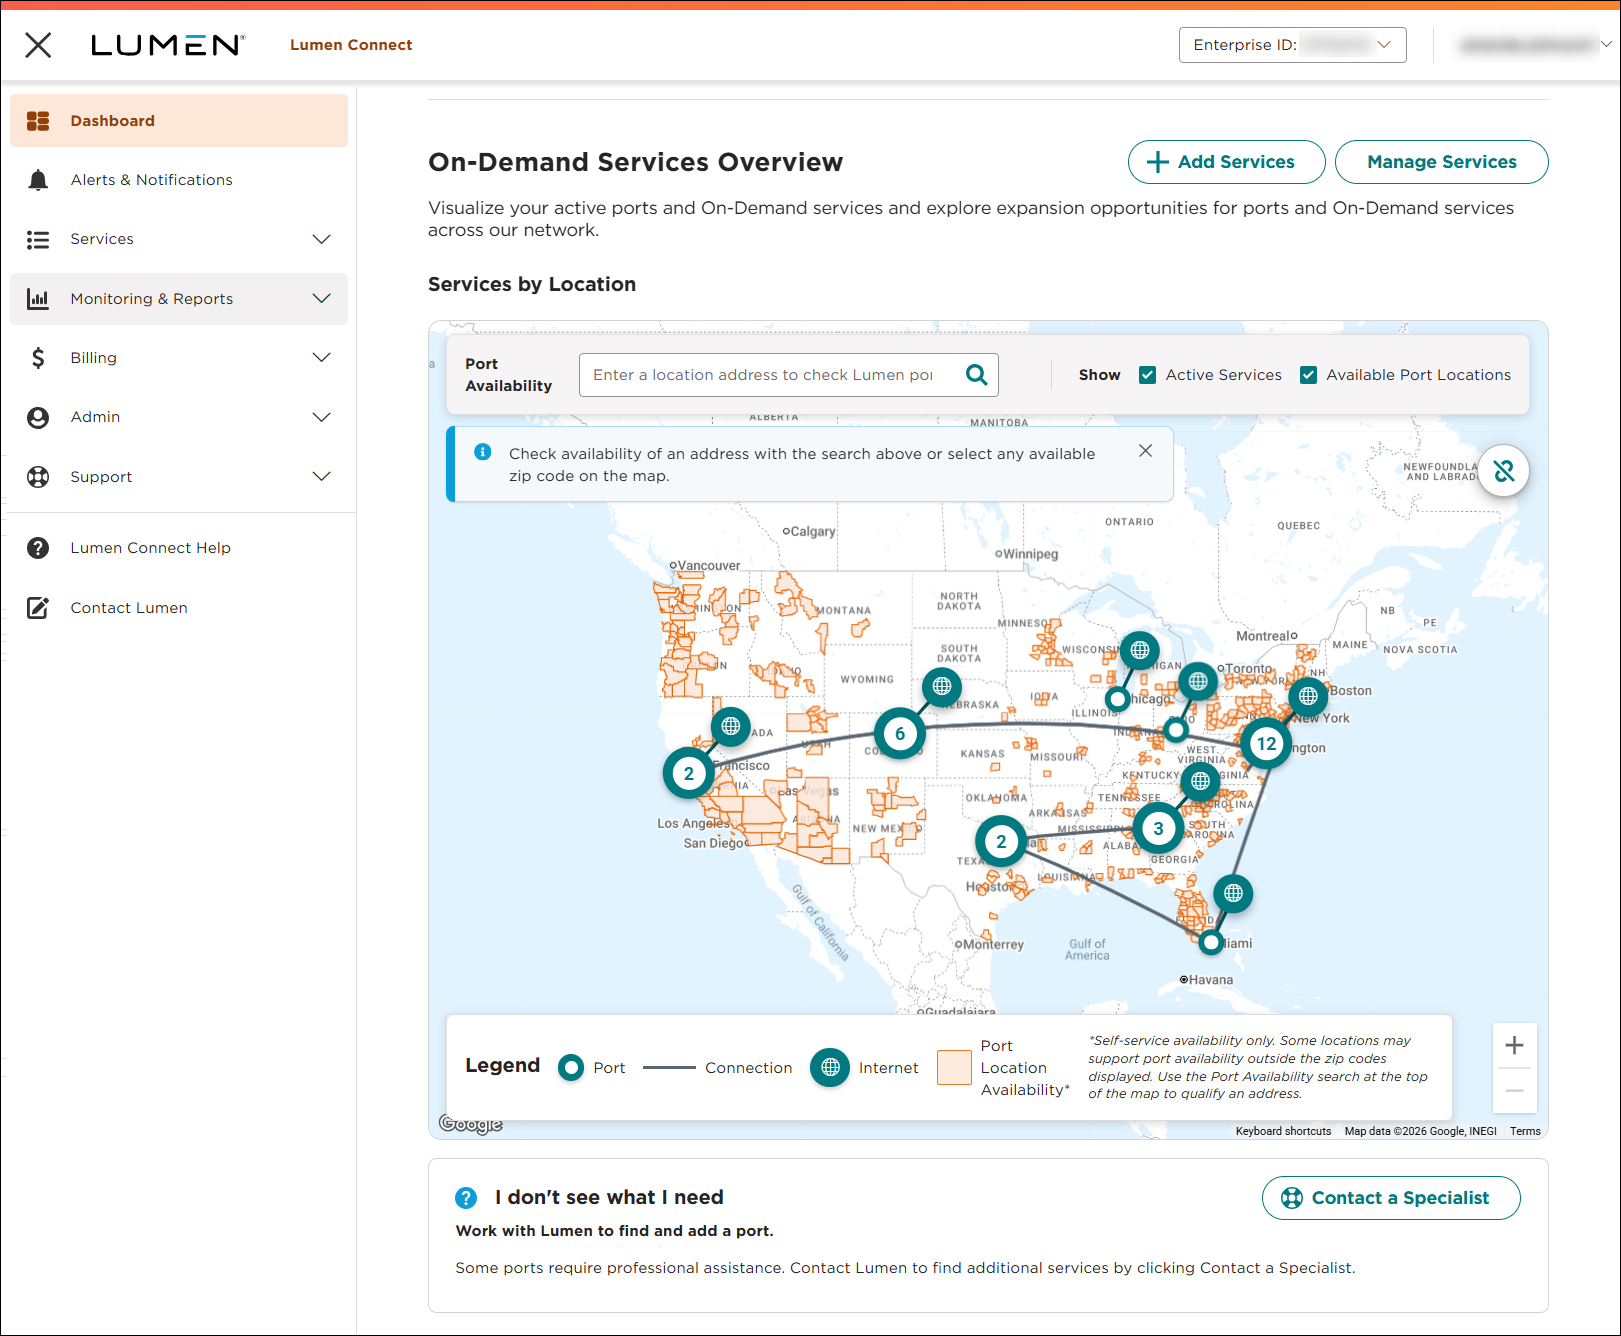Viewport: 1621px width, 1336px height.
Task: Click the Admin profile icon
Action: pos(38,417)
